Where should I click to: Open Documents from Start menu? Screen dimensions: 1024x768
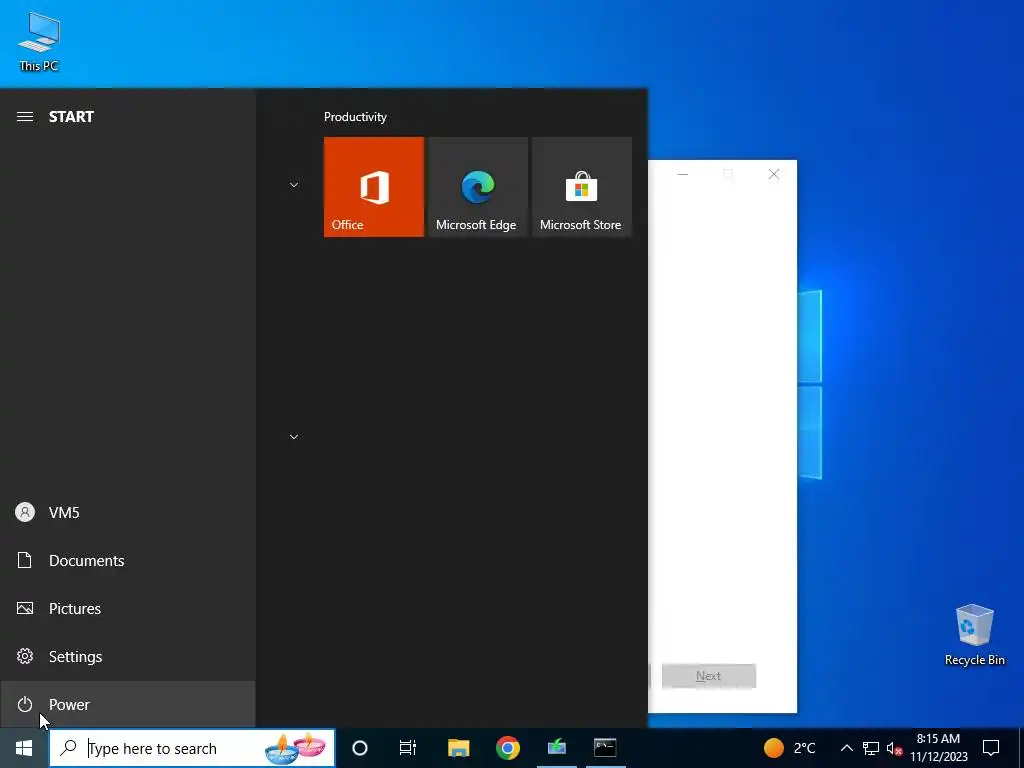(x=127, y=560)
